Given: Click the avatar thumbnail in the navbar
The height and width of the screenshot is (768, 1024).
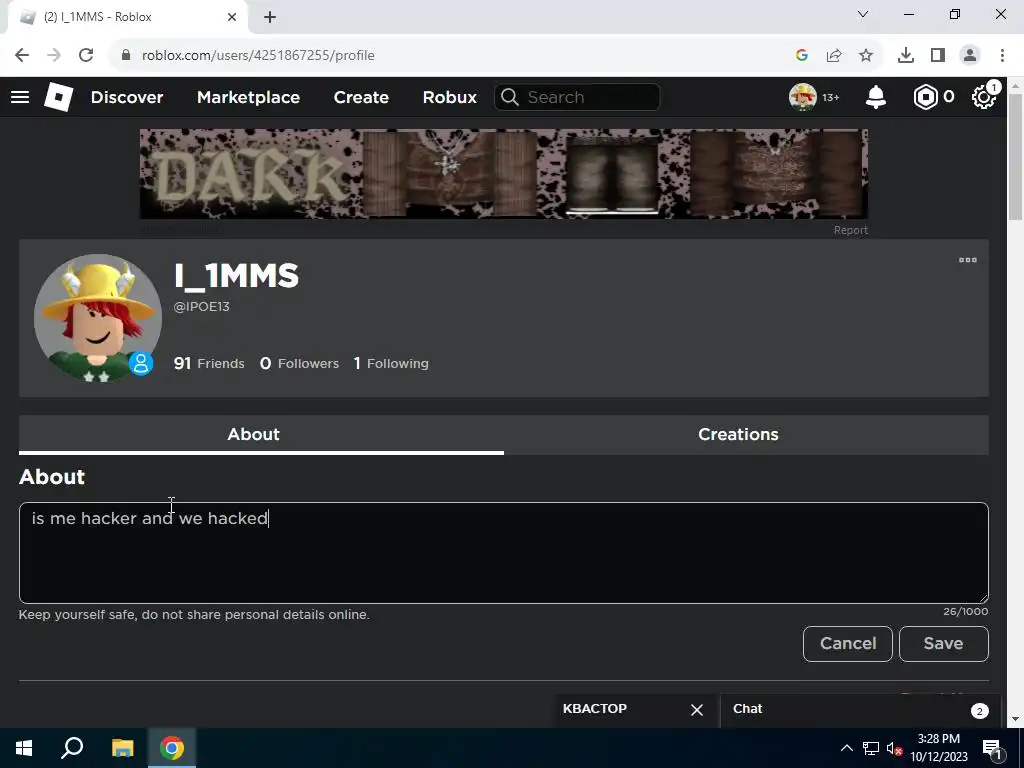Looking at the screenshot, I should (803, 97).
